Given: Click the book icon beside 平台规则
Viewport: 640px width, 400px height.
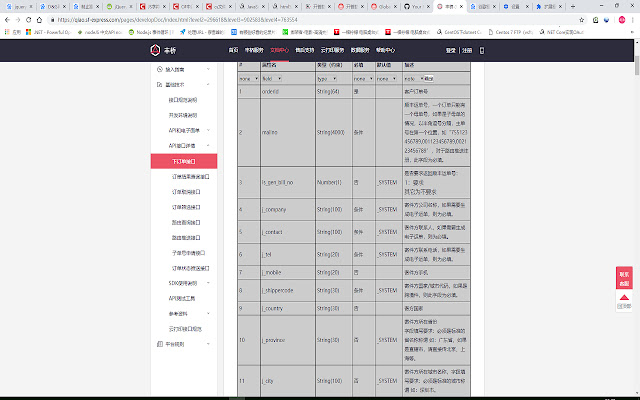Looking at the screenshot, I should pyautogui.click(x=160, y=344).
